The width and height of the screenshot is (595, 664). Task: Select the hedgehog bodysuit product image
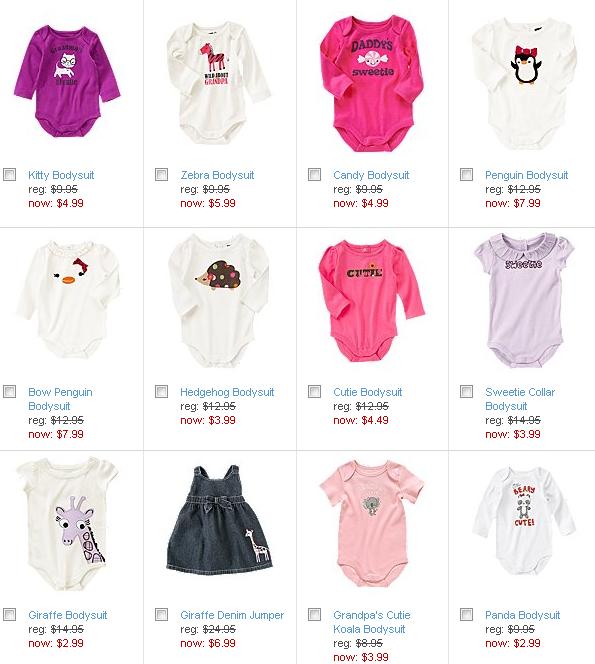(219, 300)
